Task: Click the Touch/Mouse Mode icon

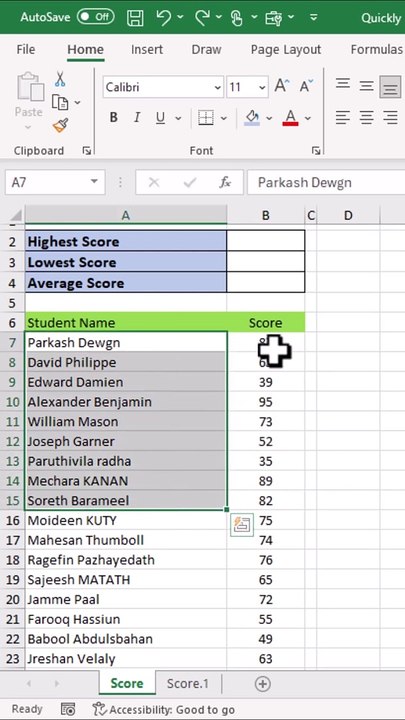Action: (x=237, y=18)
